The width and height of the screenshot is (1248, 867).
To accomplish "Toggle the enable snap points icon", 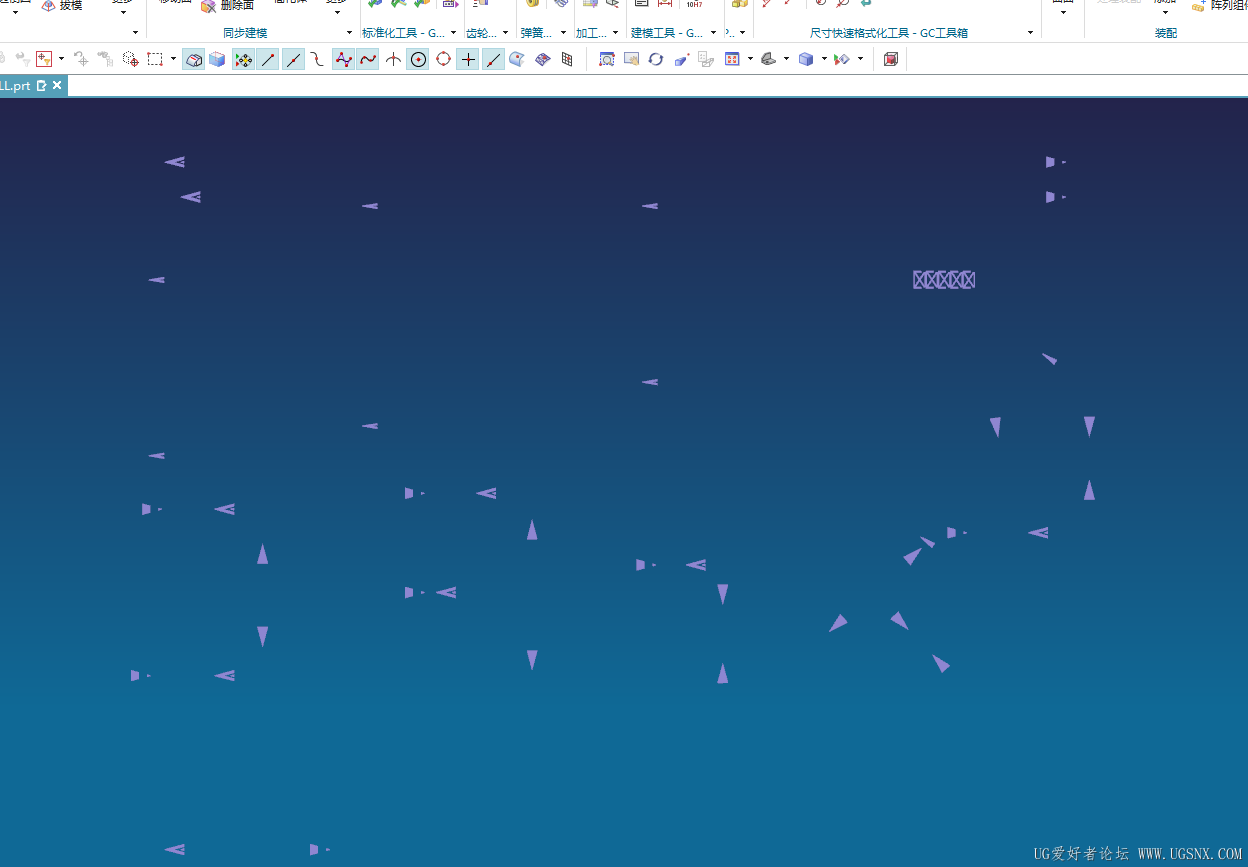I will [x=243, y=59].
